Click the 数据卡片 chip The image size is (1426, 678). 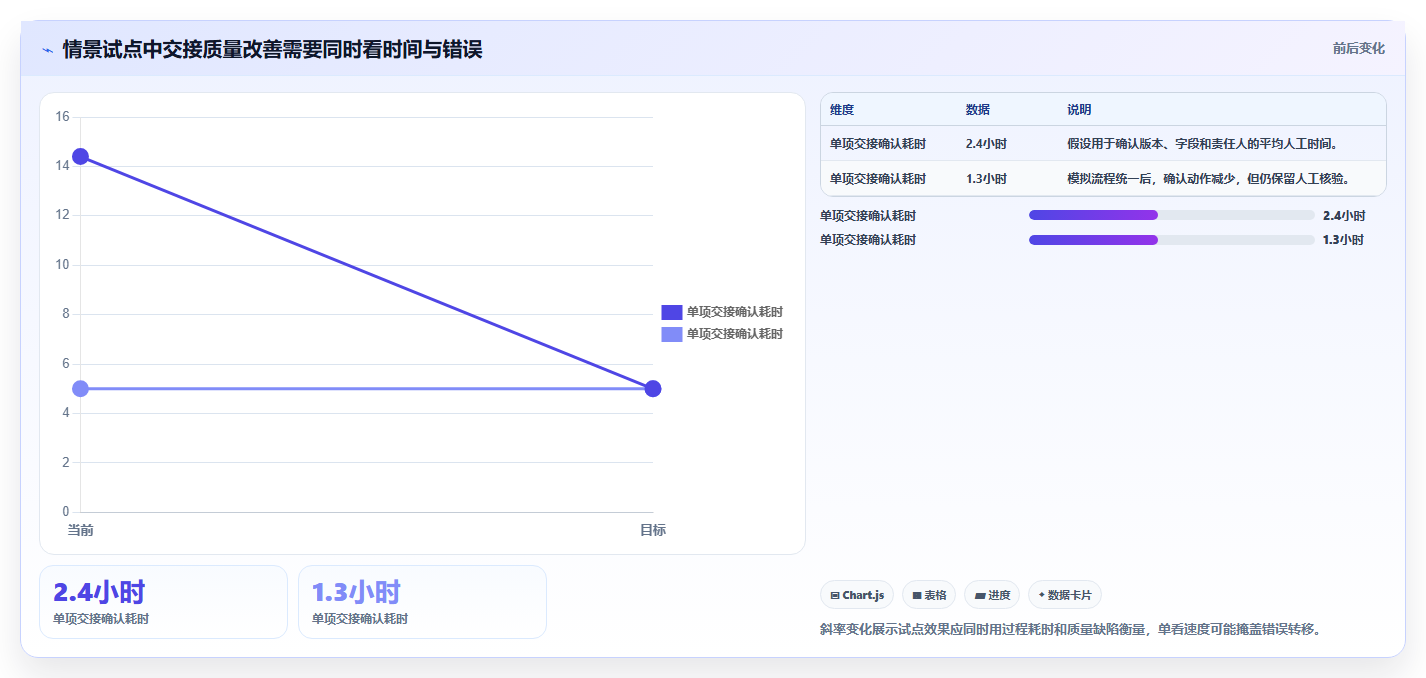[x=1064, y=595]
